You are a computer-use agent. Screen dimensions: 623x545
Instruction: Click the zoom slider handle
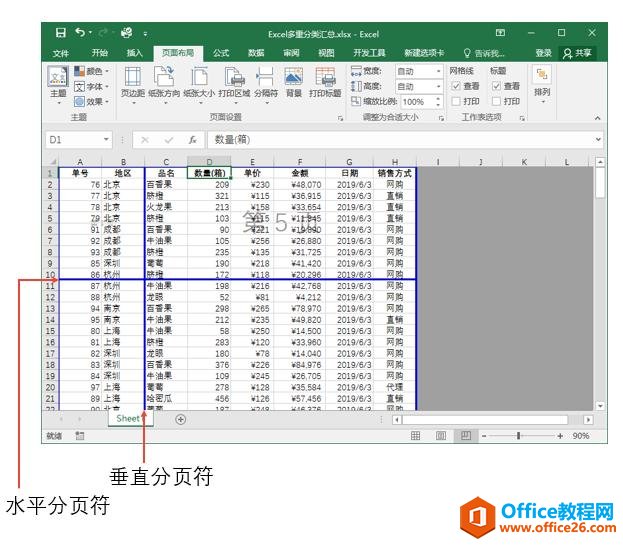point(519,436)
